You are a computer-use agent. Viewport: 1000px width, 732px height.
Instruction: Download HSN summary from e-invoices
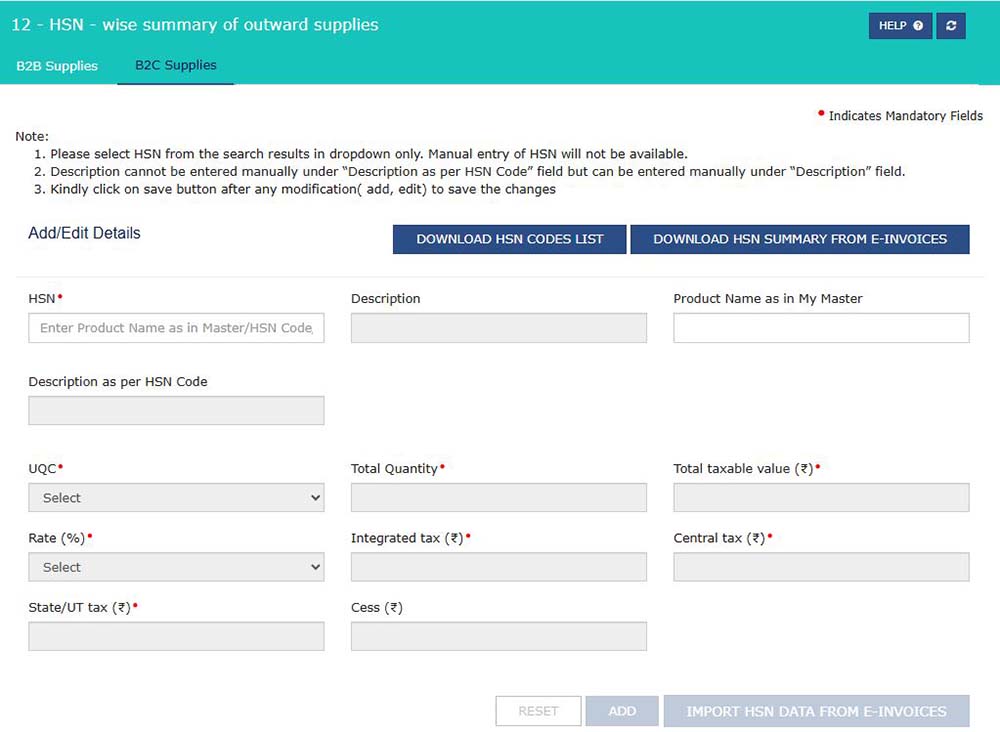[x=801, y=240]
